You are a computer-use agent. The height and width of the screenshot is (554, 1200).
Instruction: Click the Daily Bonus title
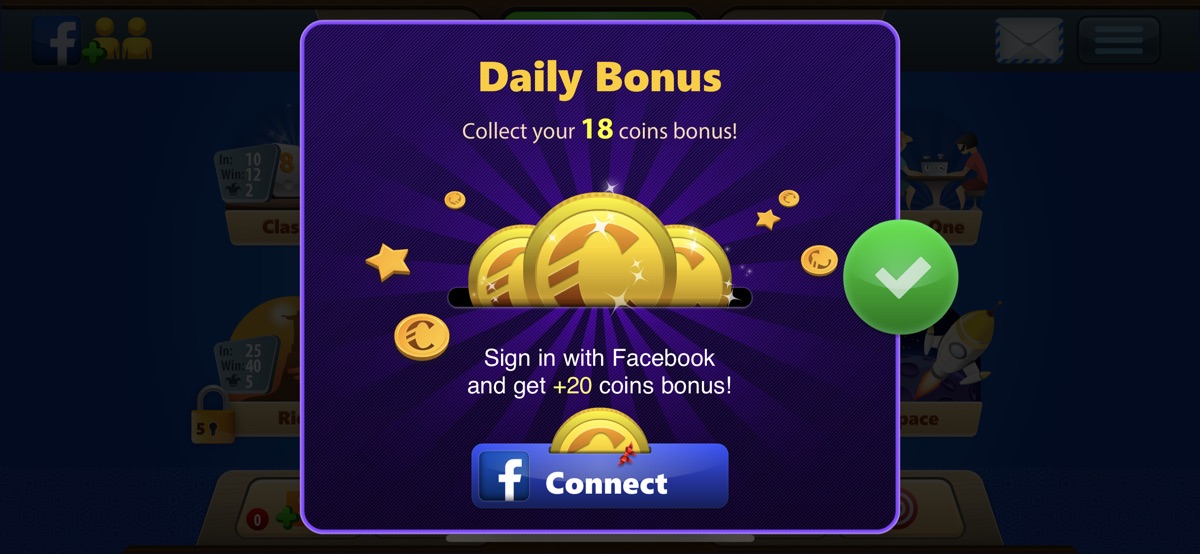pos(600,78)
